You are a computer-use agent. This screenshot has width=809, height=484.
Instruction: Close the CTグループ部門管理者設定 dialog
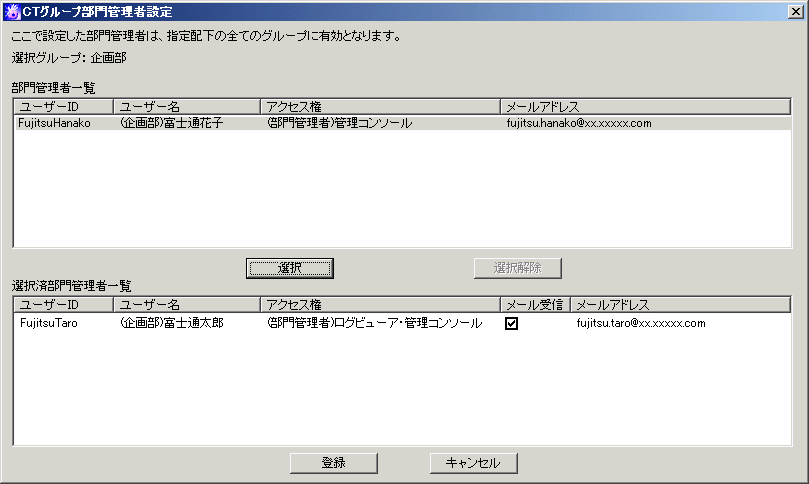795,12
